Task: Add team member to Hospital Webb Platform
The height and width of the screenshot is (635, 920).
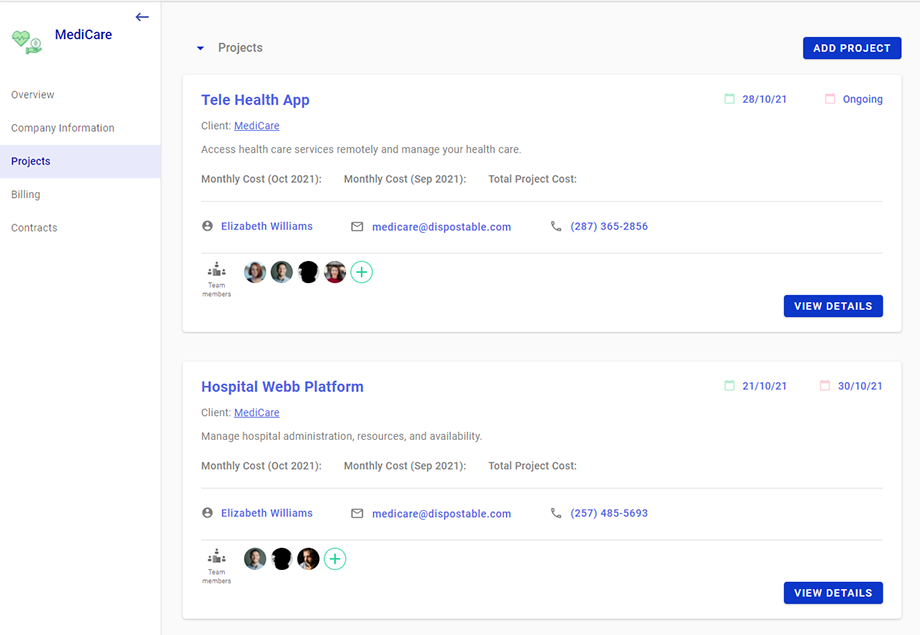Action: click(335, 559)
